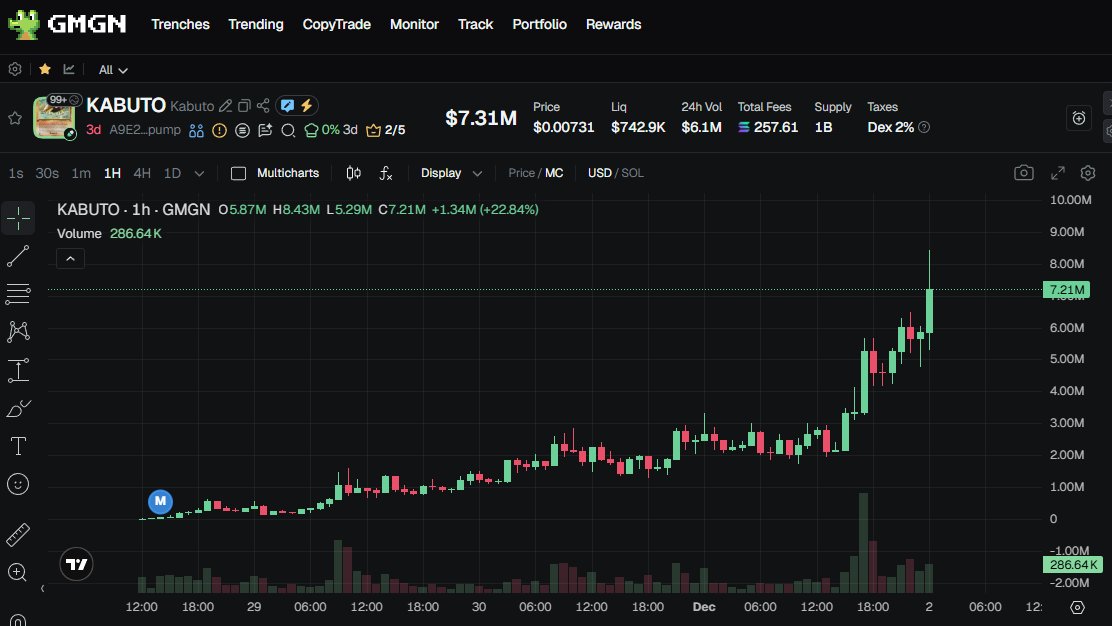
Task: Share the KABUTO token
Action: click(263, 106)
